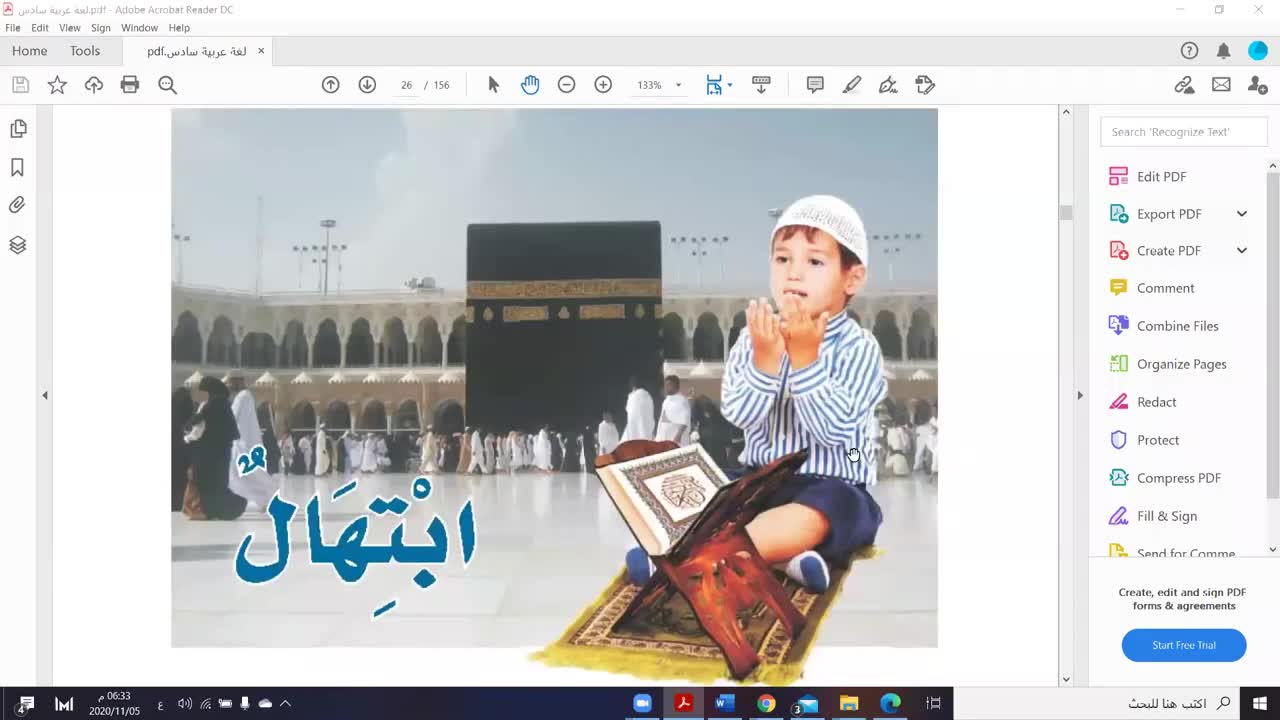Activate the Selection arrow tool
This screenshot has width=1280, height=720.
(x=493, y=85)
